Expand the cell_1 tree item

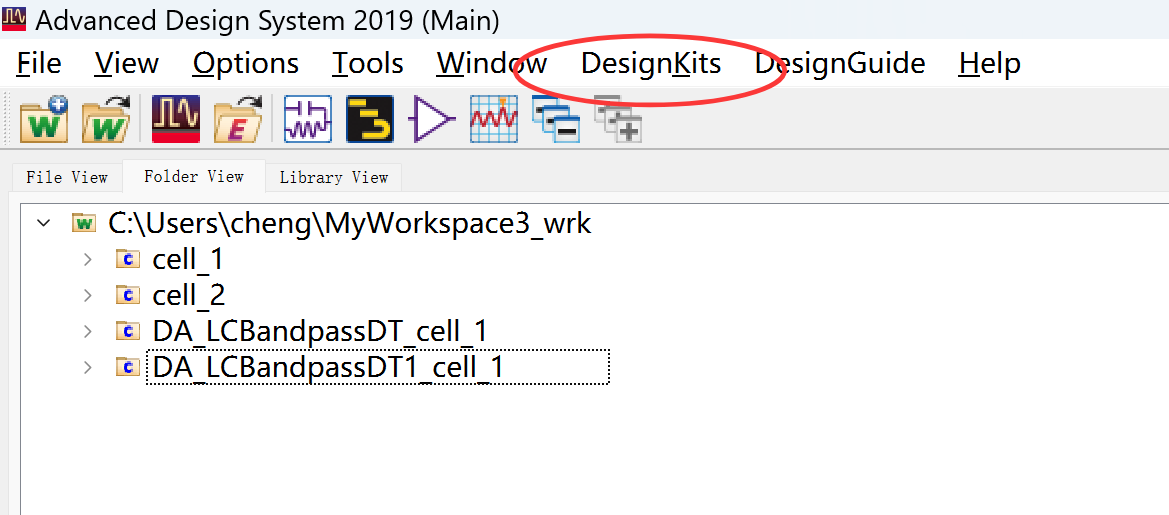coord(88,260)
